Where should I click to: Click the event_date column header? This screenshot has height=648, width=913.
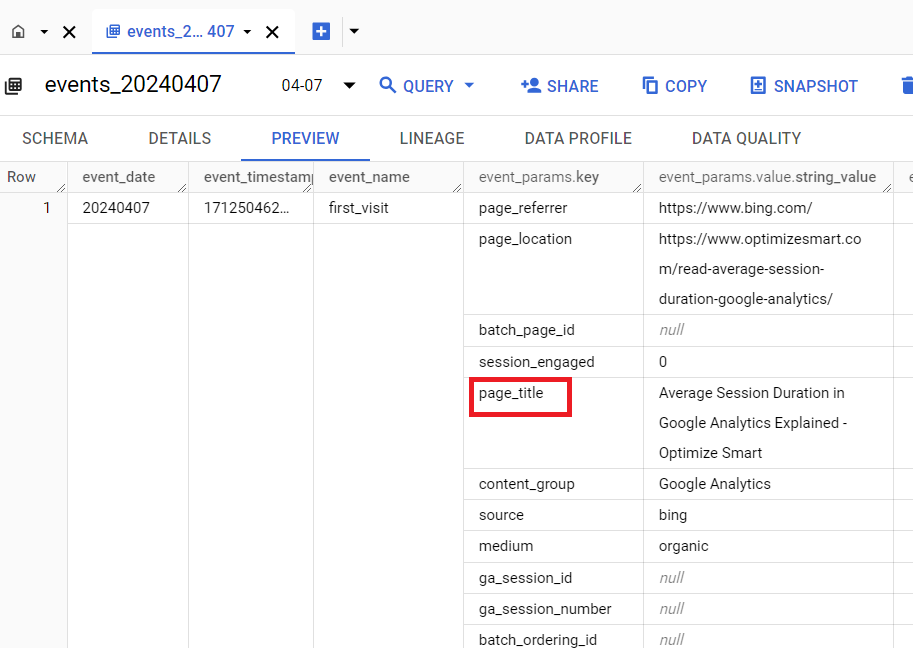click(x=119, y=177)
